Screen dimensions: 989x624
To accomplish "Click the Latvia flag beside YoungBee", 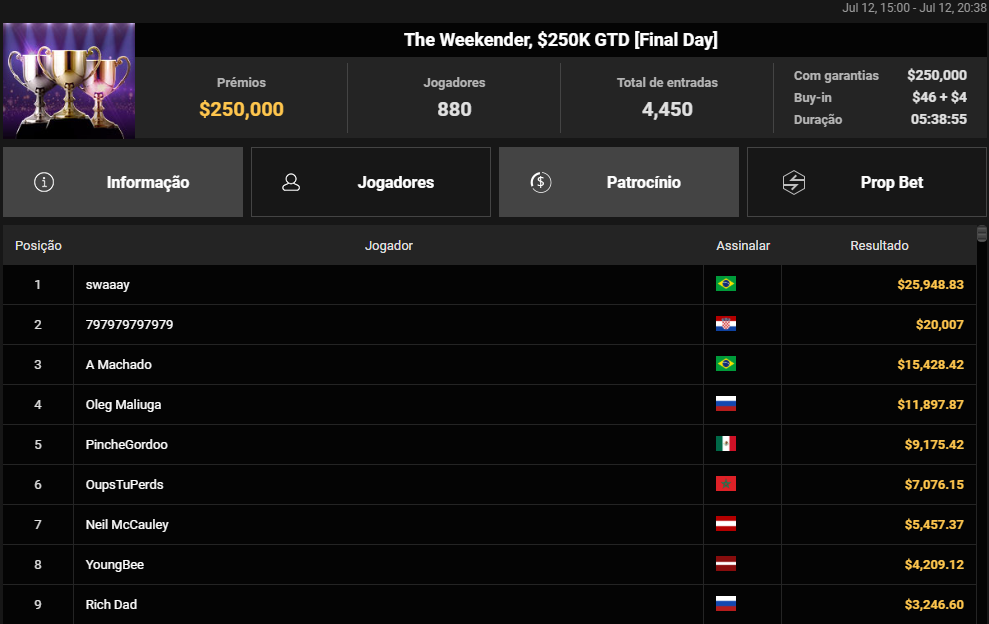I will [x=725, y=563].
